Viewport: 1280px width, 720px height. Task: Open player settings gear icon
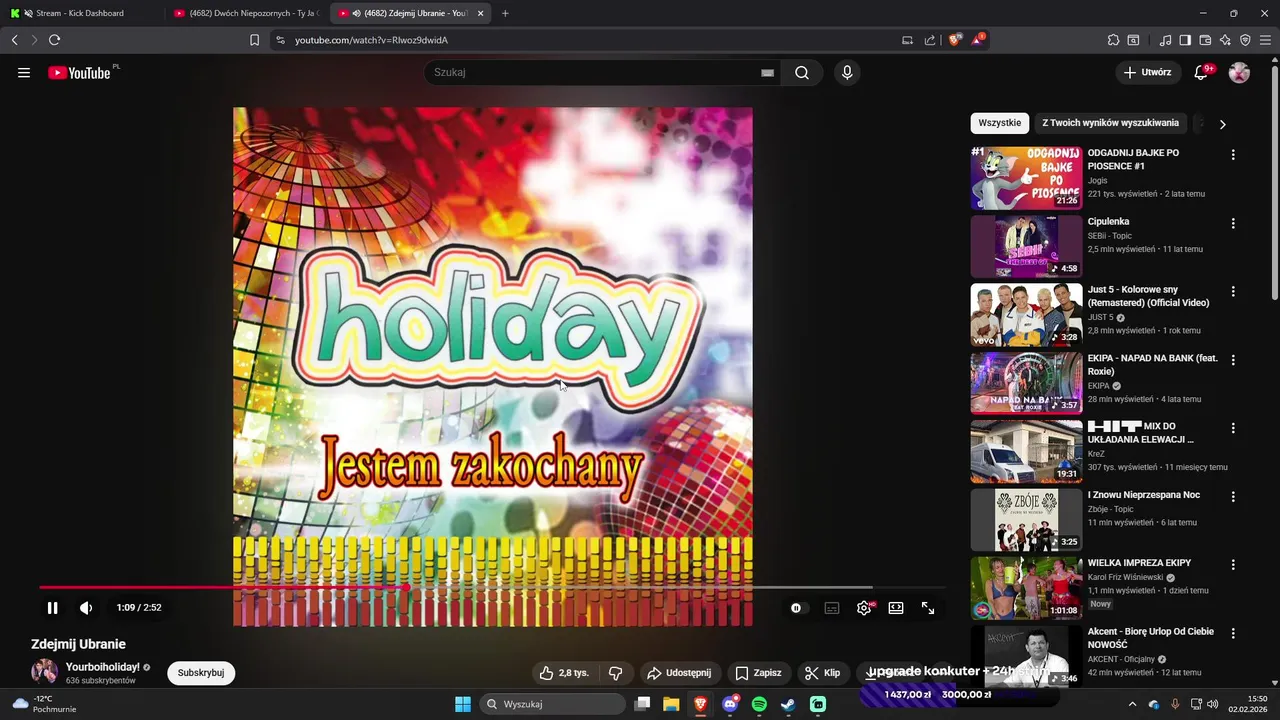click(x=864, y=608)
